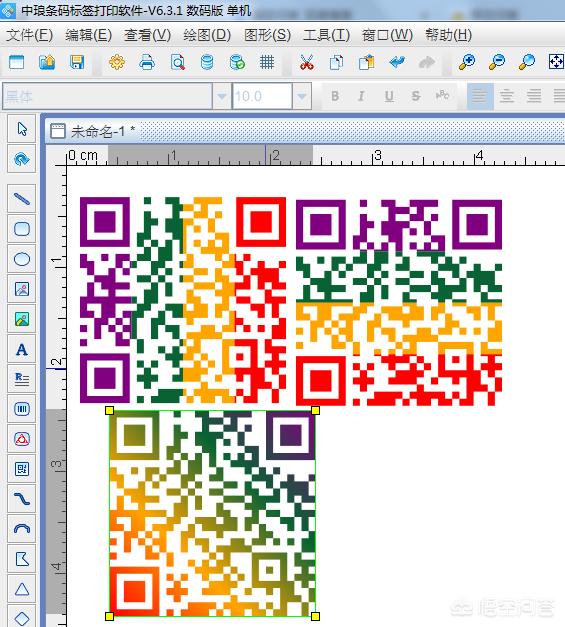Select the polygon drawing tool
The width and height of the screenshot is (565, 627).
(22, 559)
